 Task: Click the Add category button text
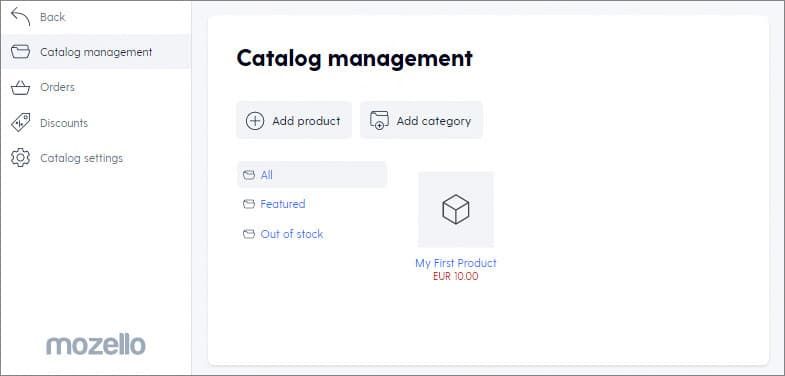[434, 121]
